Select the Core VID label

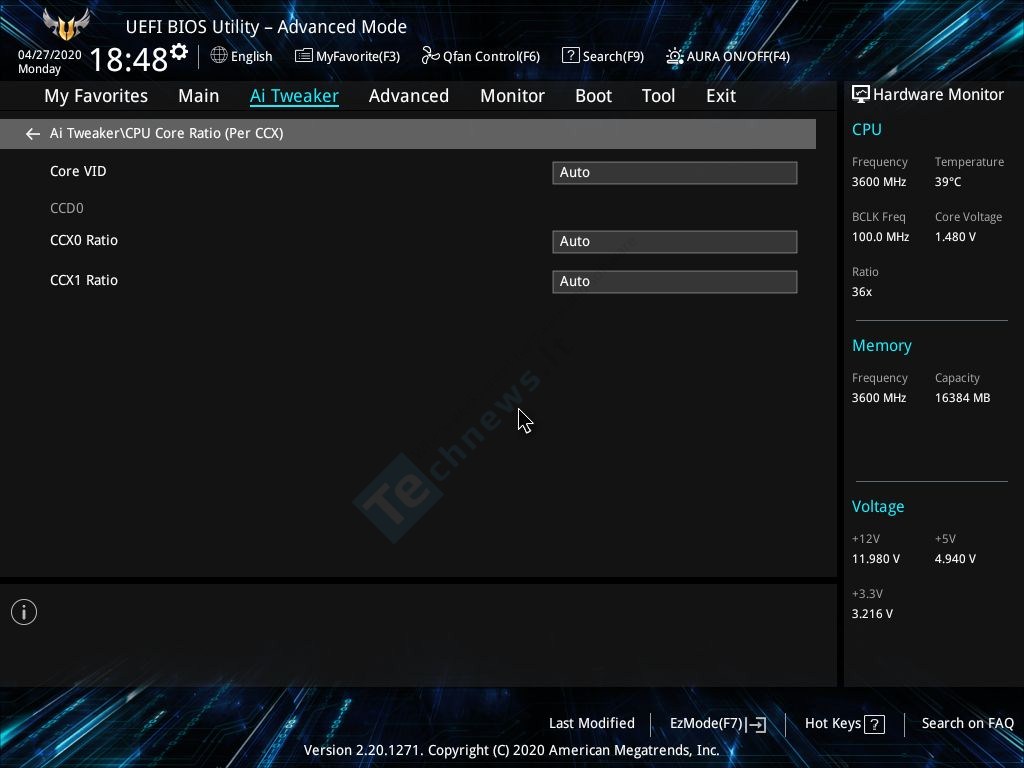pyautogui.click(x=78, y=171)
